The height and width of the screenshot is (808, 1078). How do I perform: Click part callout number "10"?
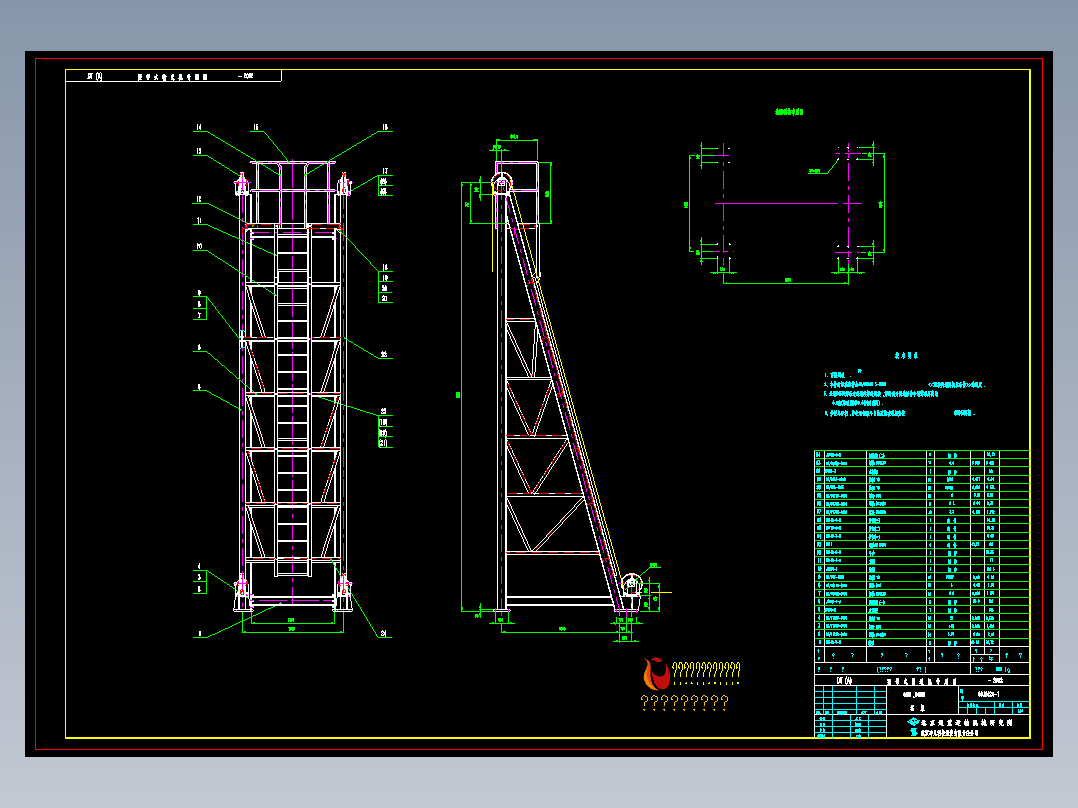[x=199, y=246]
